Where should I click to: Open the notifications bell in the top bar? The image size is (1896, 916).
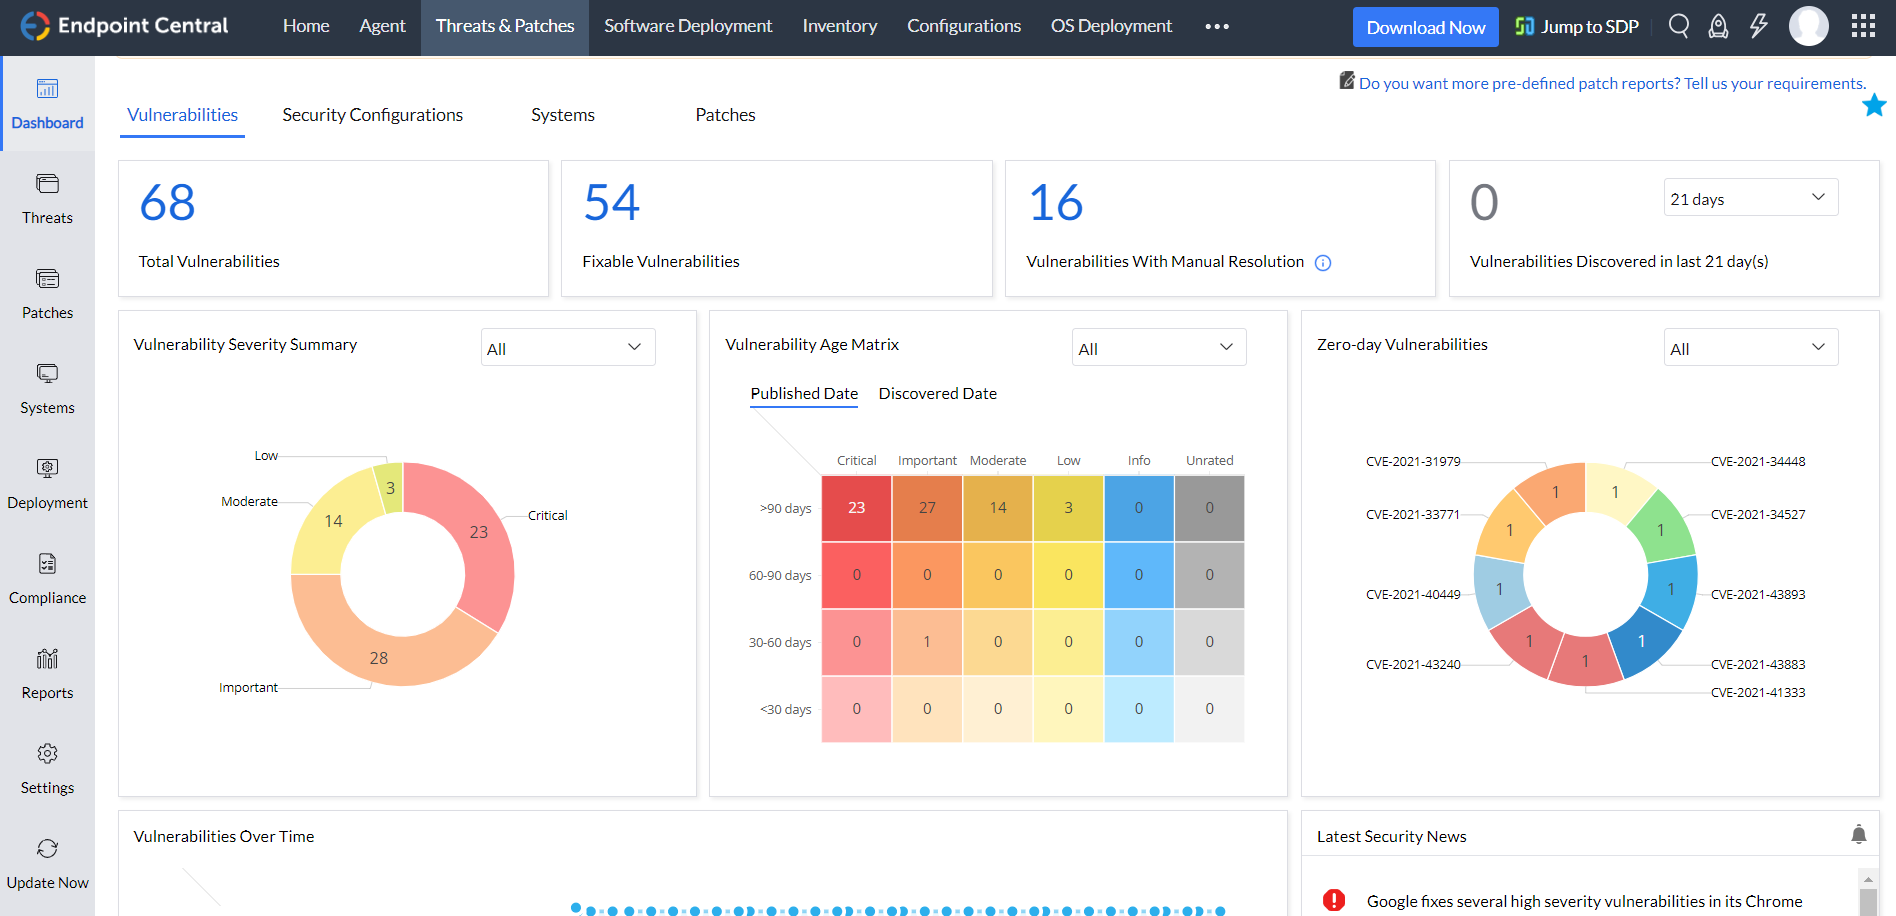(1718, 26)
